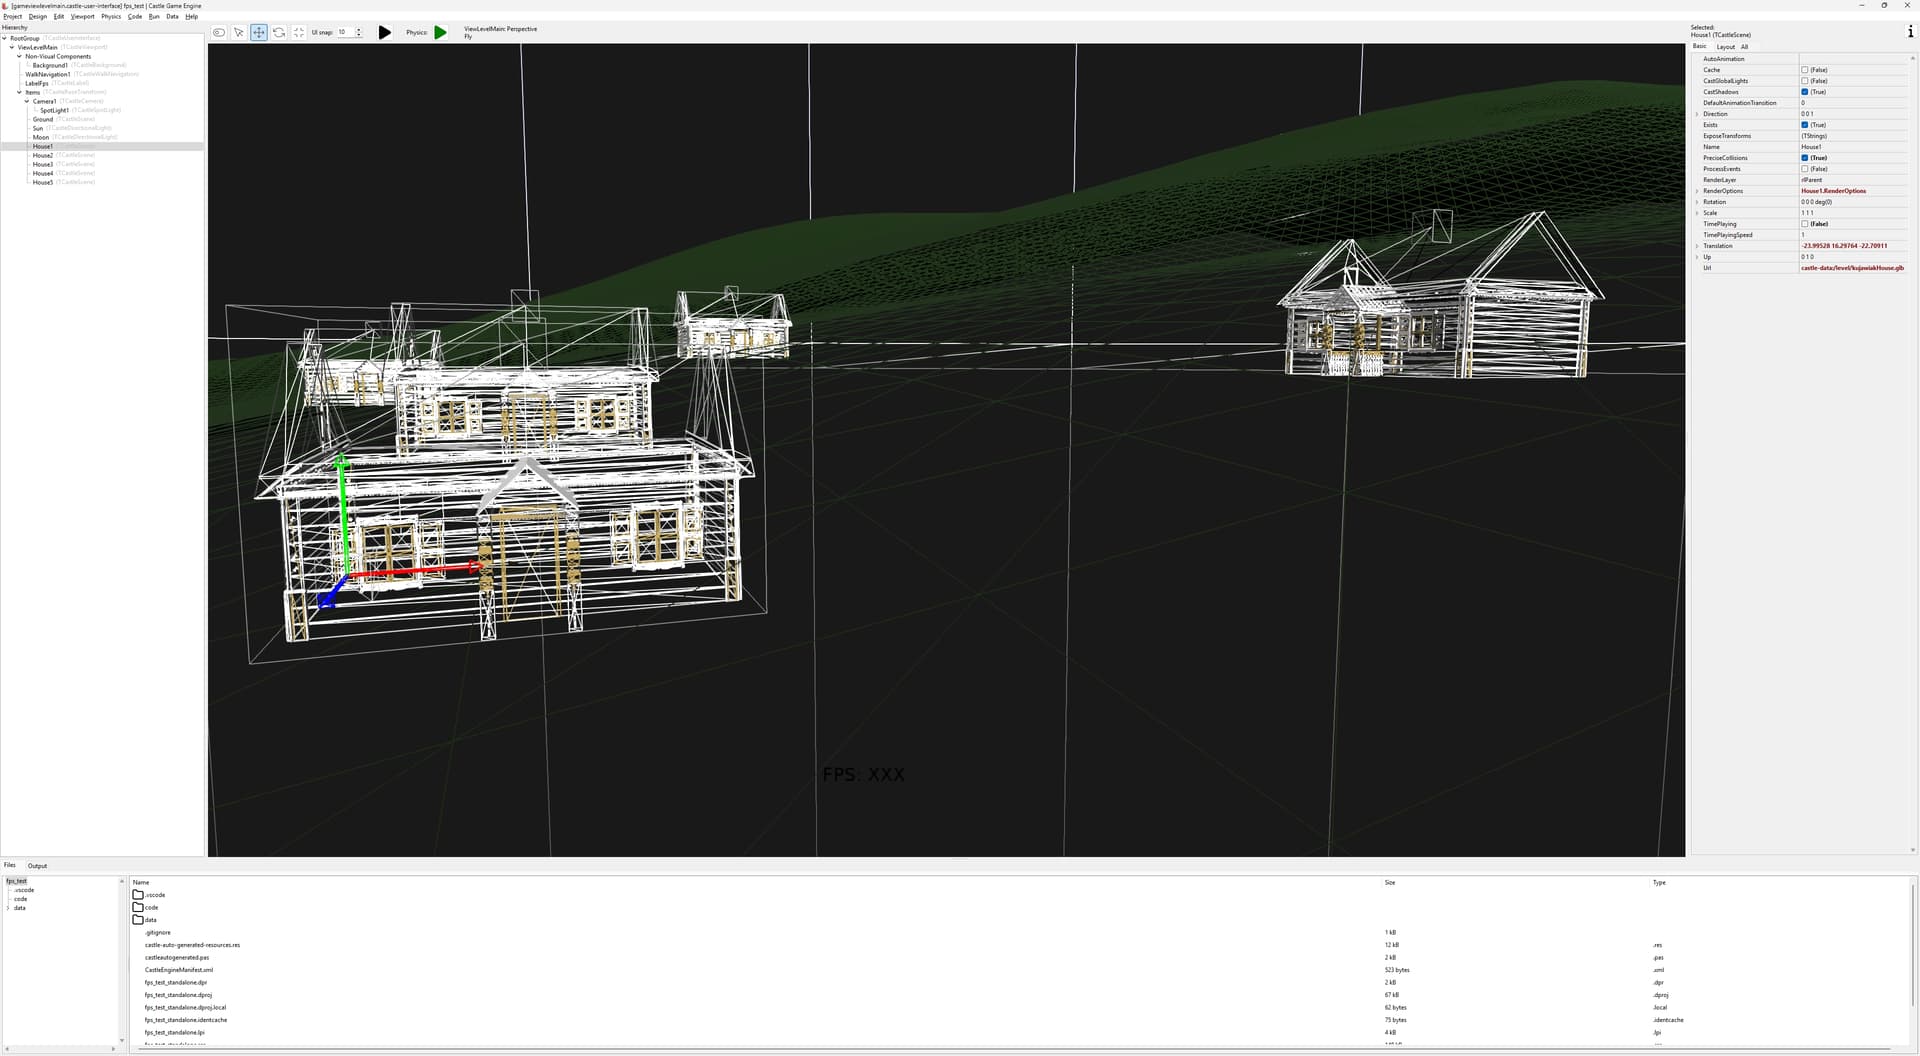Toggle the PreciseCollisions checkbox
This screenshot has height=1056, width=1920.
(x=1804, y=158)
